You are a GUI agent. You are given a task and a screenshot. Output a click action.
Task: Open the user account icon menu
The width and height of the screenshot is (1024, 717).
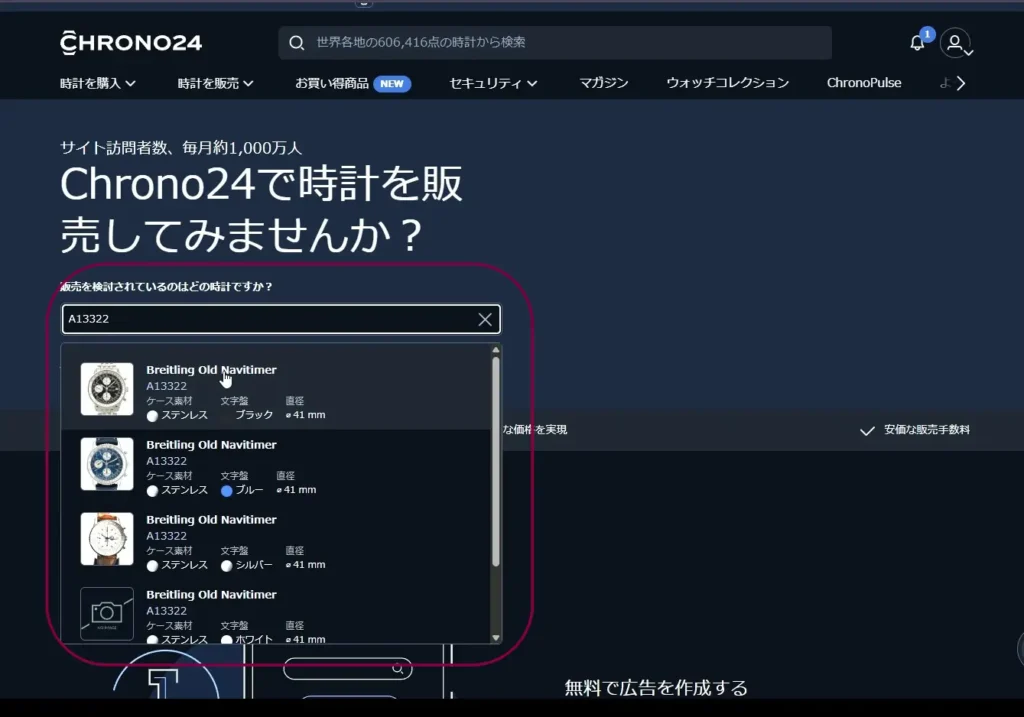pos(956,43)
